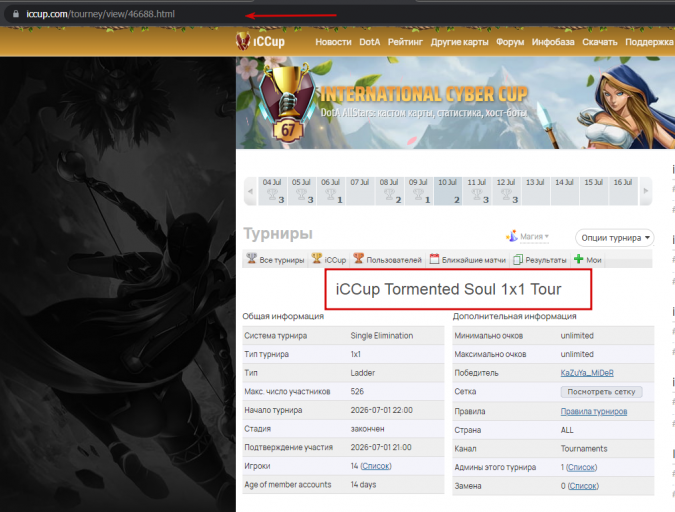Open the Рейтинг menu
The height and width of the screenshot is (512, 675).
tap(405, 42)
